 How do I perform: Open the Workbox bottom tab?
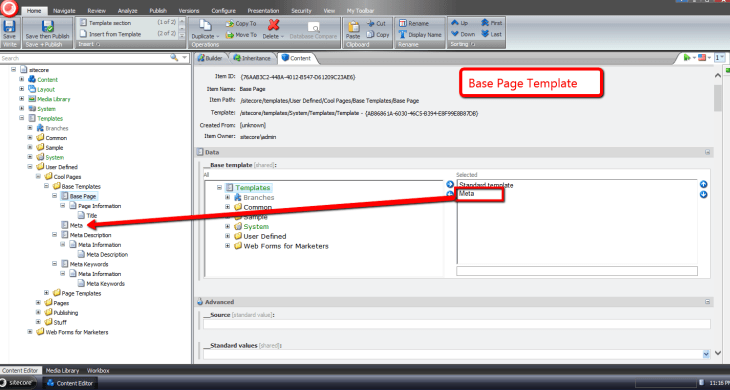[x=98, y=370]
